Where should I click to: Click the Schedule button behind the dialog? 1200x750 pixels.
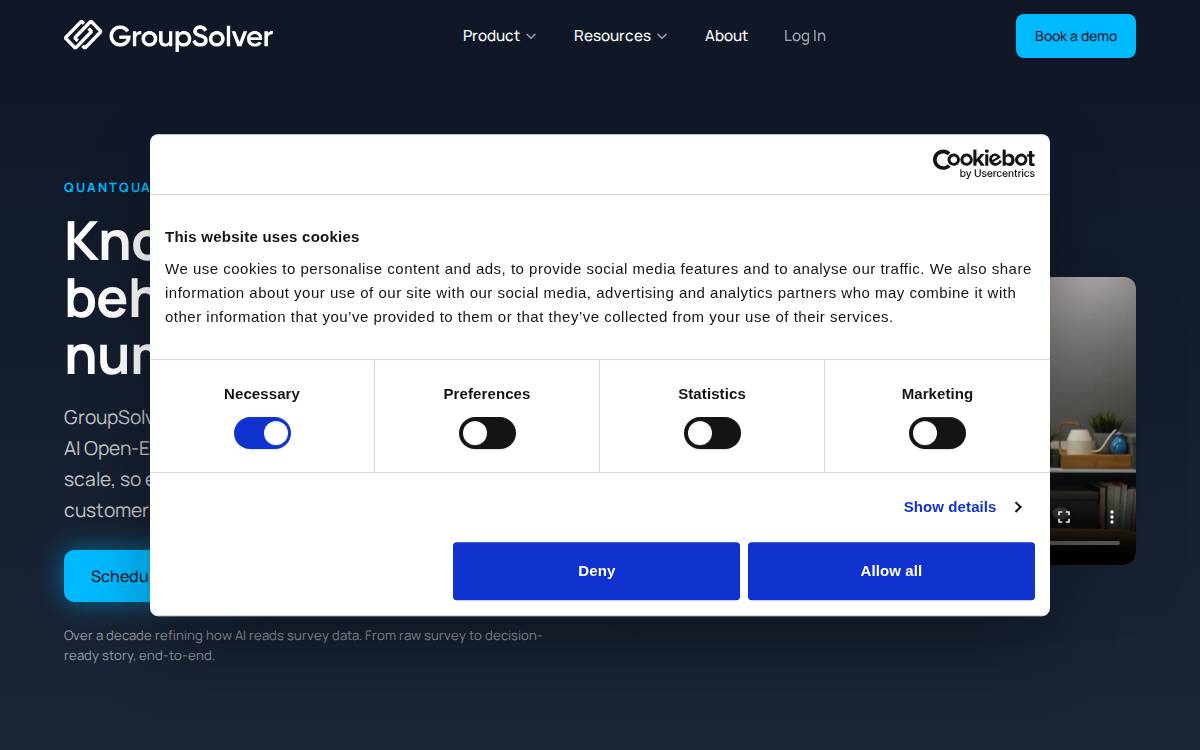(107, 576)
